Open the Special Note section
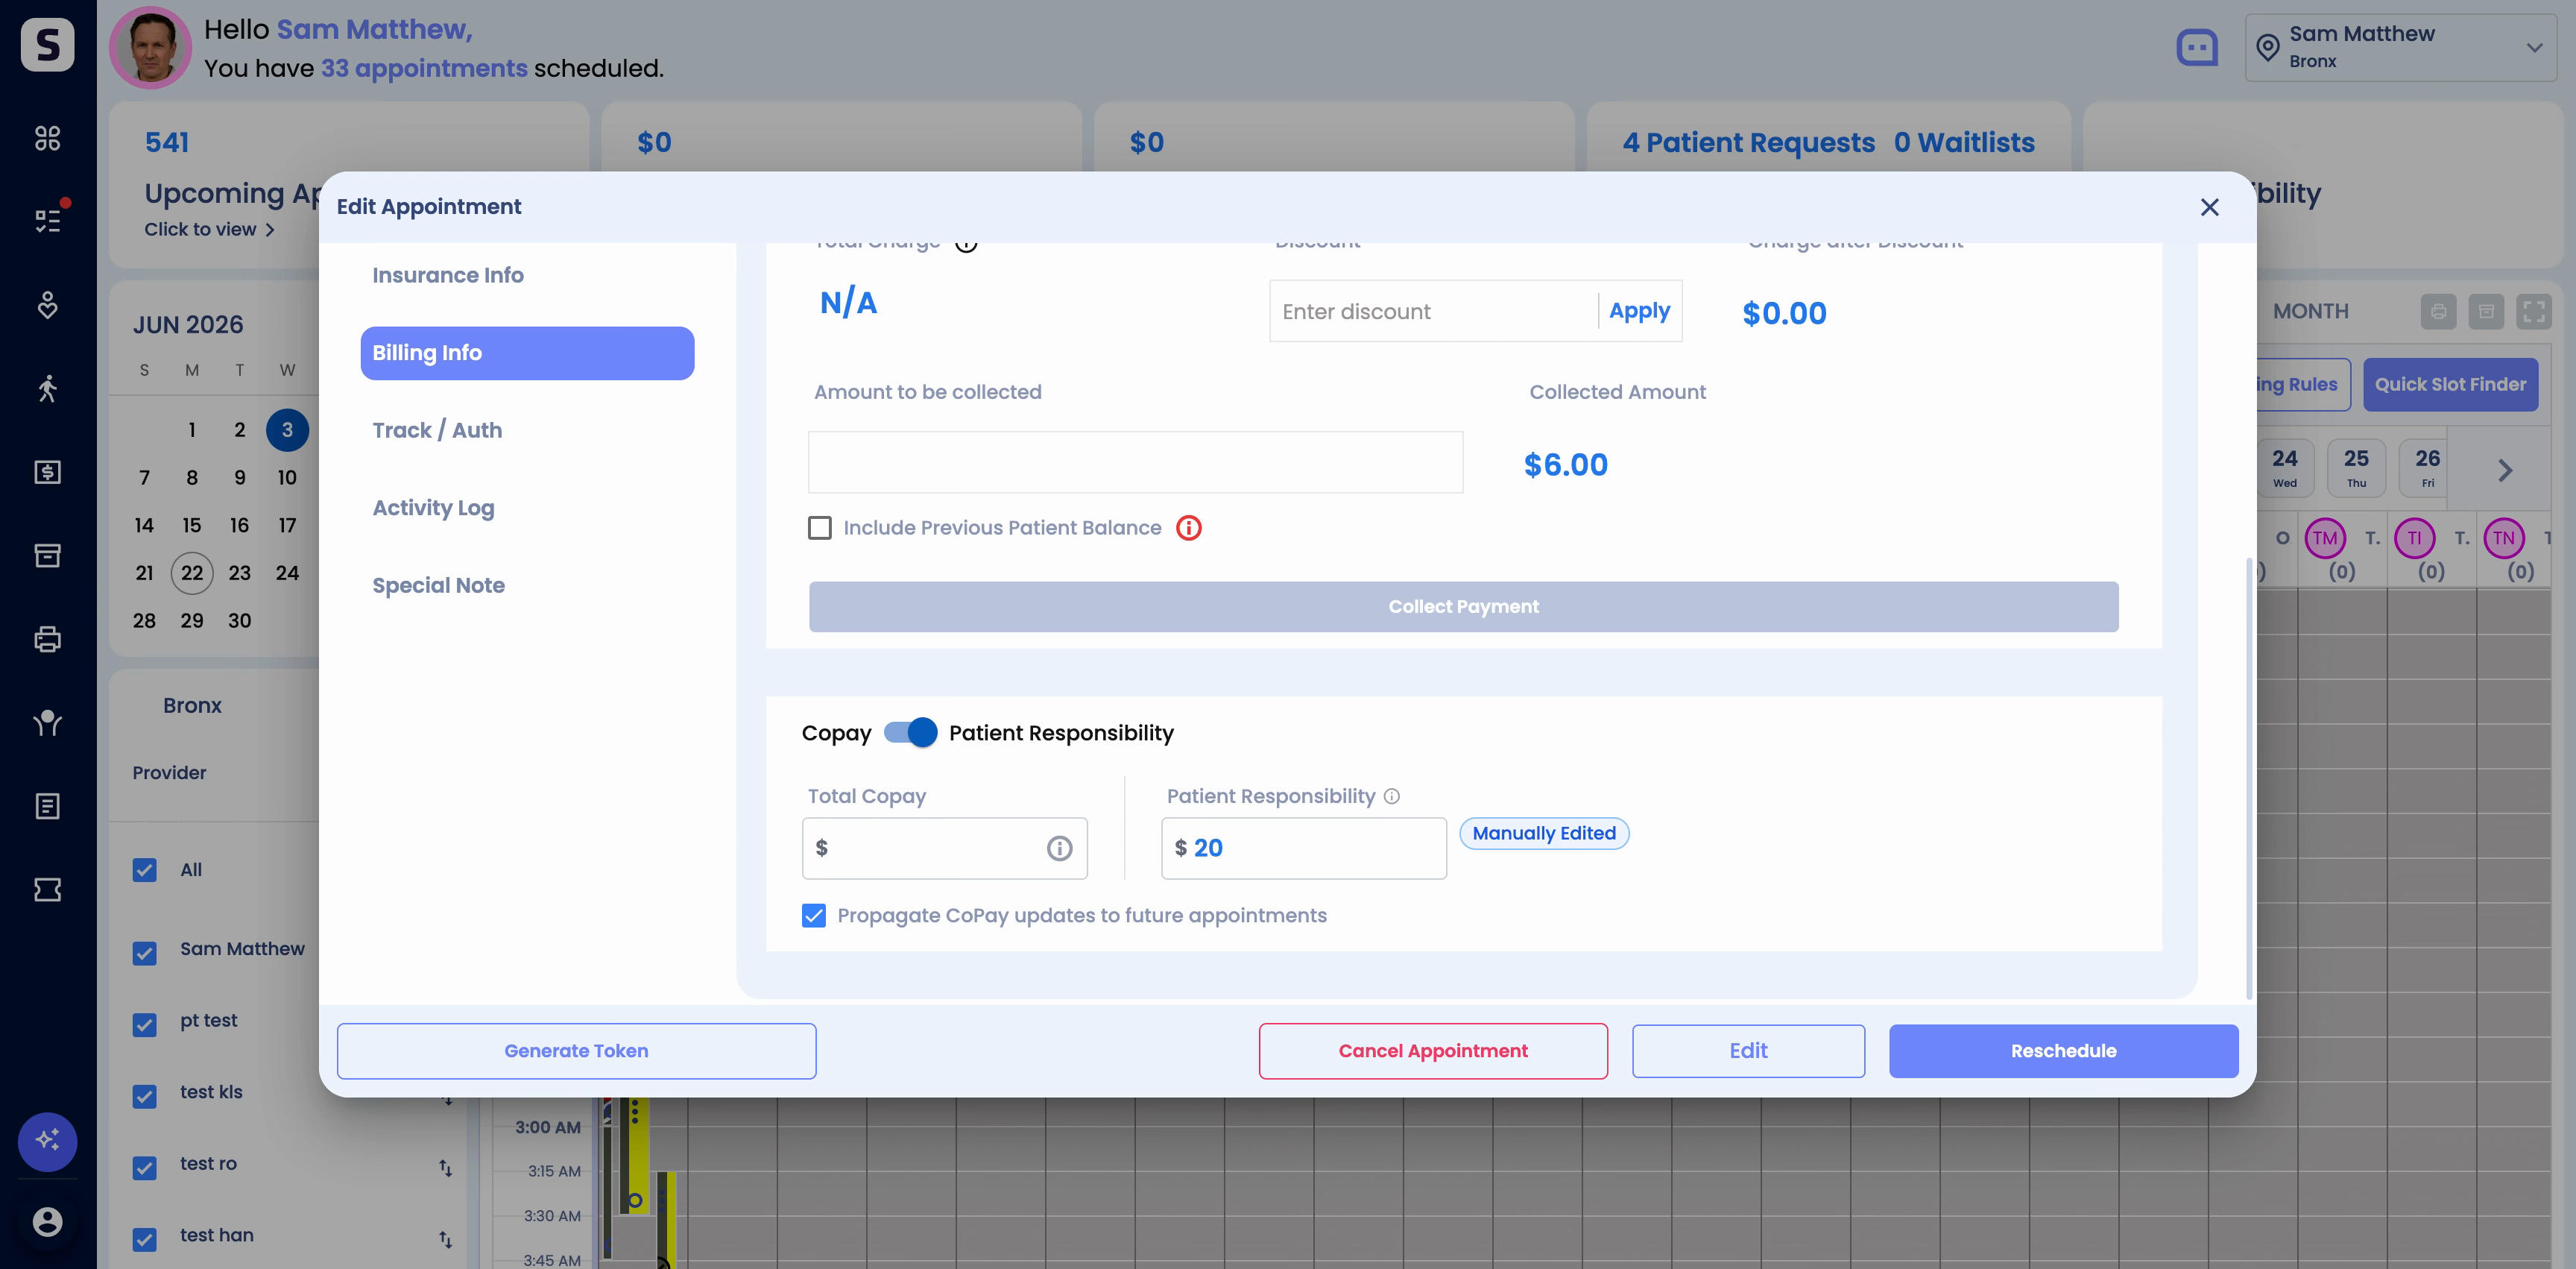The width and height of the screenshot is (2576, 1269). pos(438,586)
